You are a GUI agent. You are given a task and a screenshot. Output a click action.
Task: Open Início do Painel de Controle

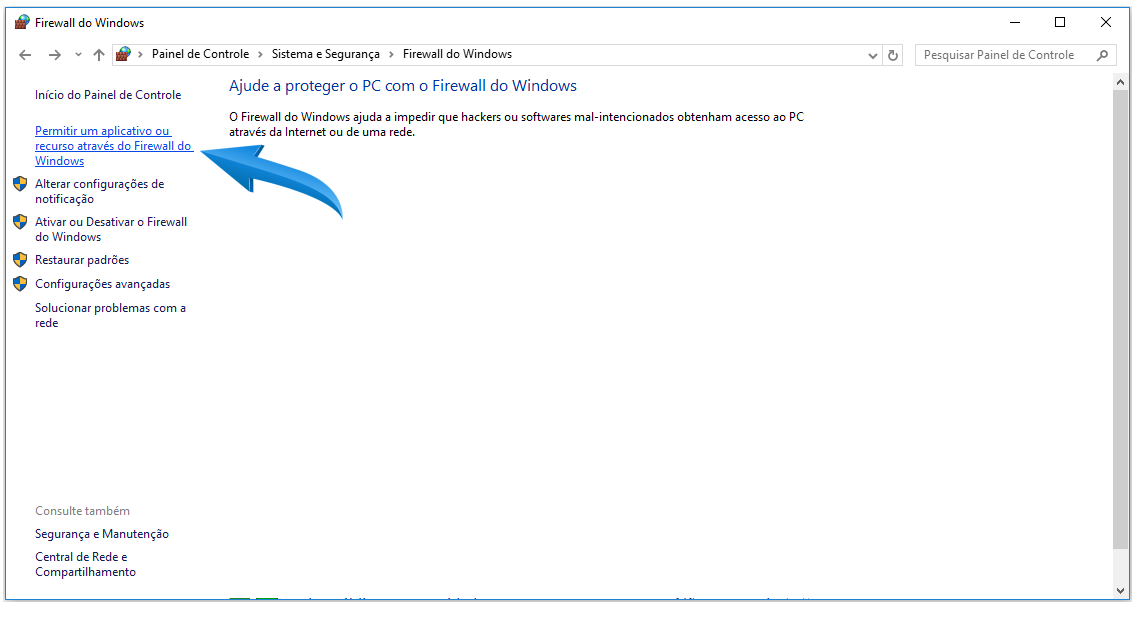[108, 95]
